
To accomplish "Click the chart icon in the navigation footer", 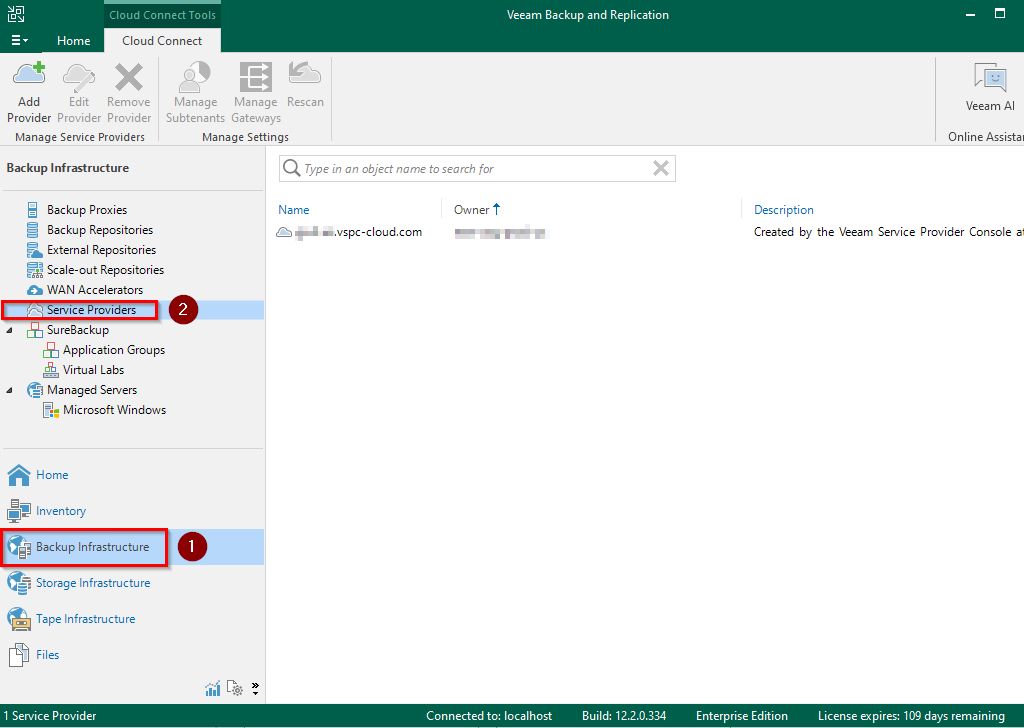I will (213, 688).
